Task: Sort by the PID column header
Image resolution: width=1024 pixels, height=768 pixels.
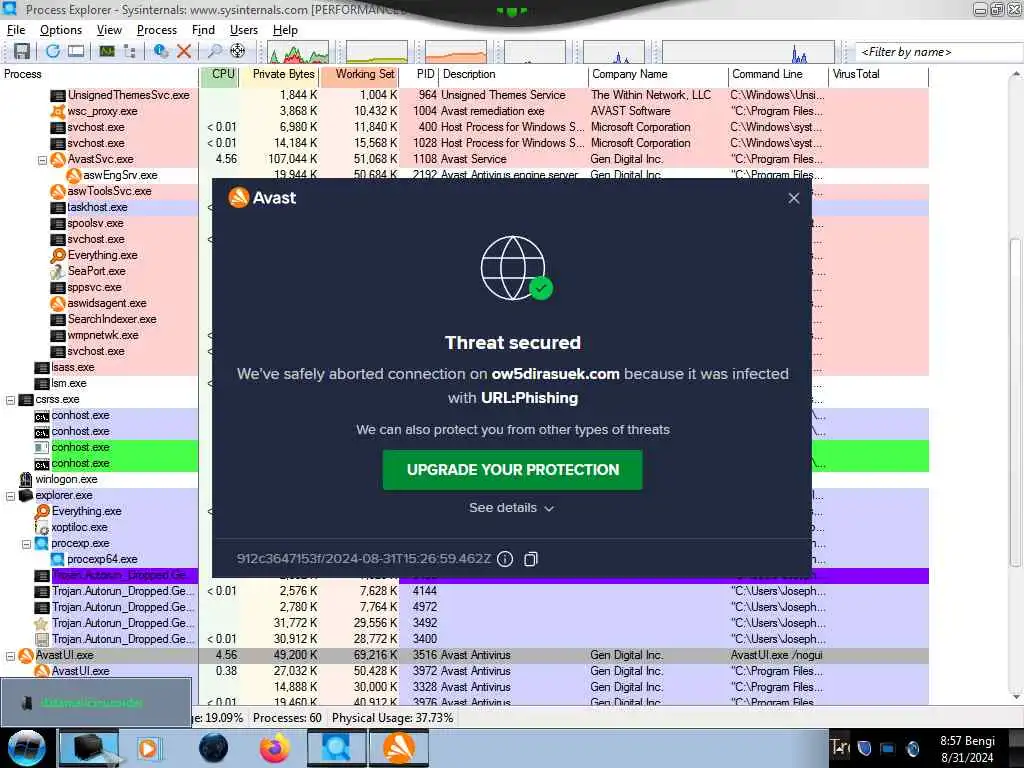Action: [419, 74]
